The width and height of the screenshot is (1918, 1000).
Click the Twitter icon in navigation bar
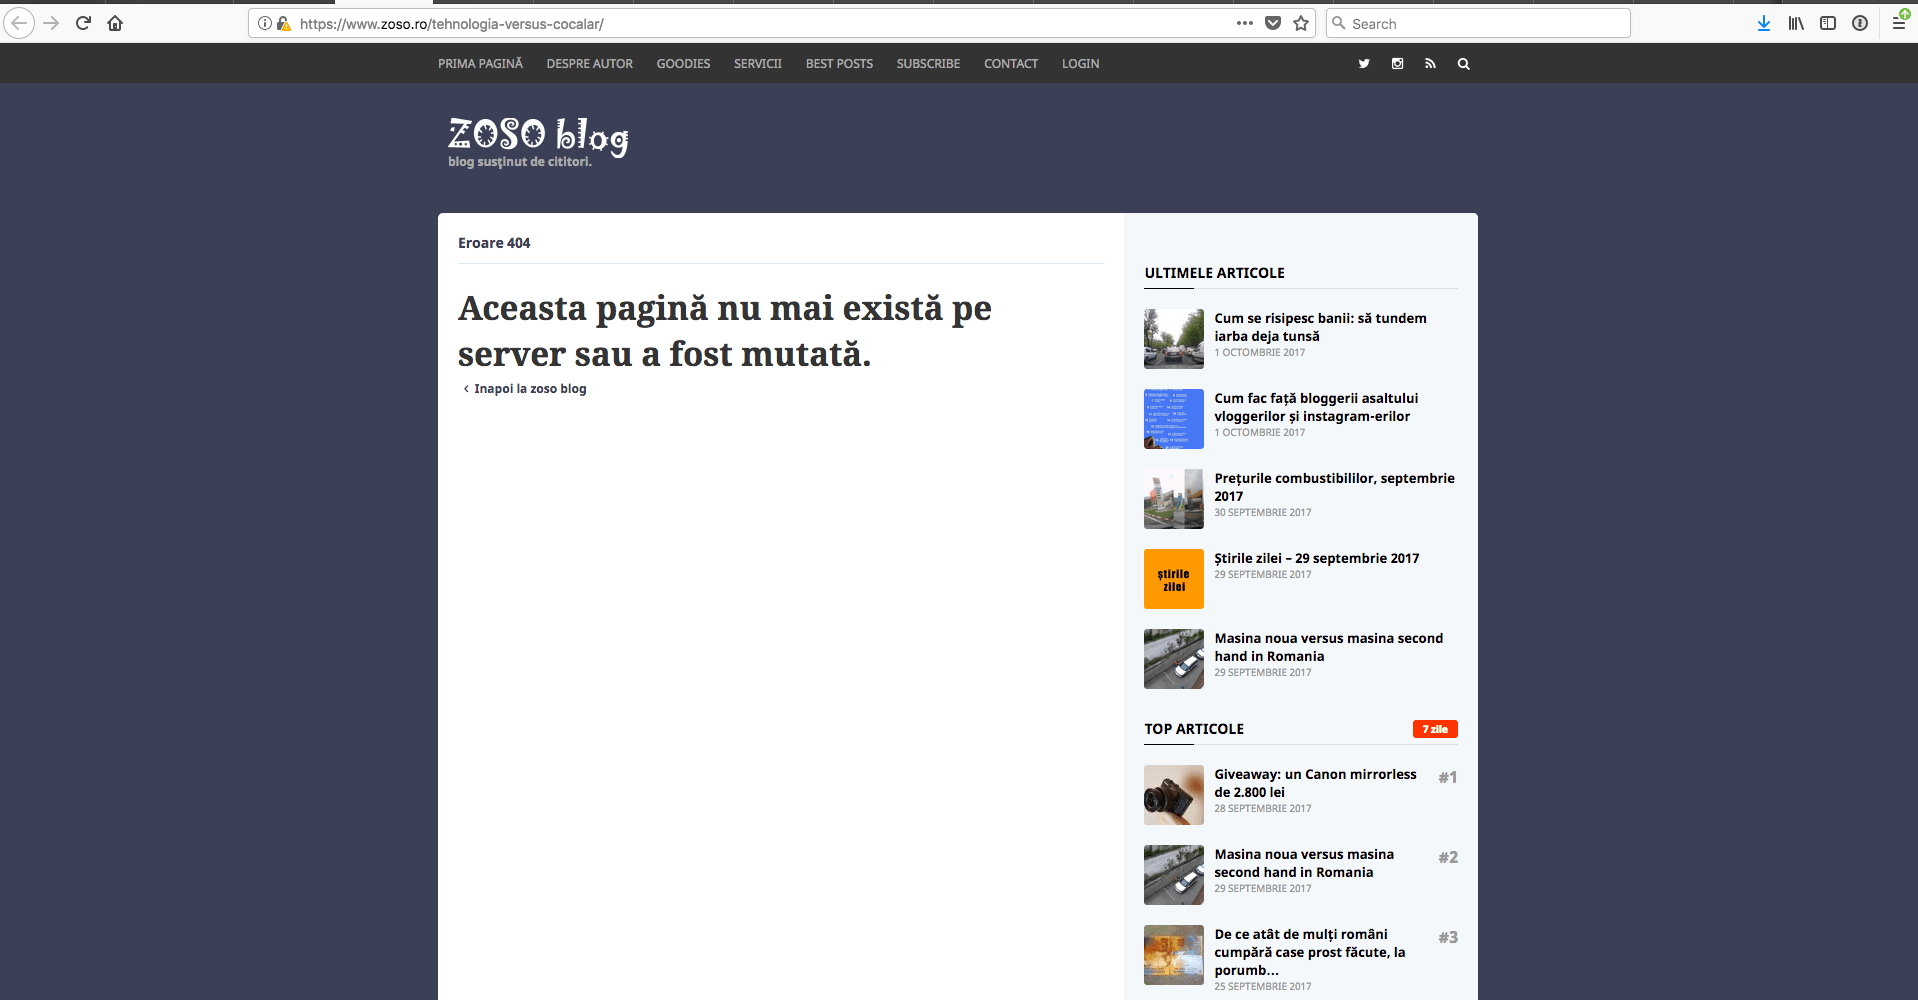pyautogui.click(x=1363, y=64)
